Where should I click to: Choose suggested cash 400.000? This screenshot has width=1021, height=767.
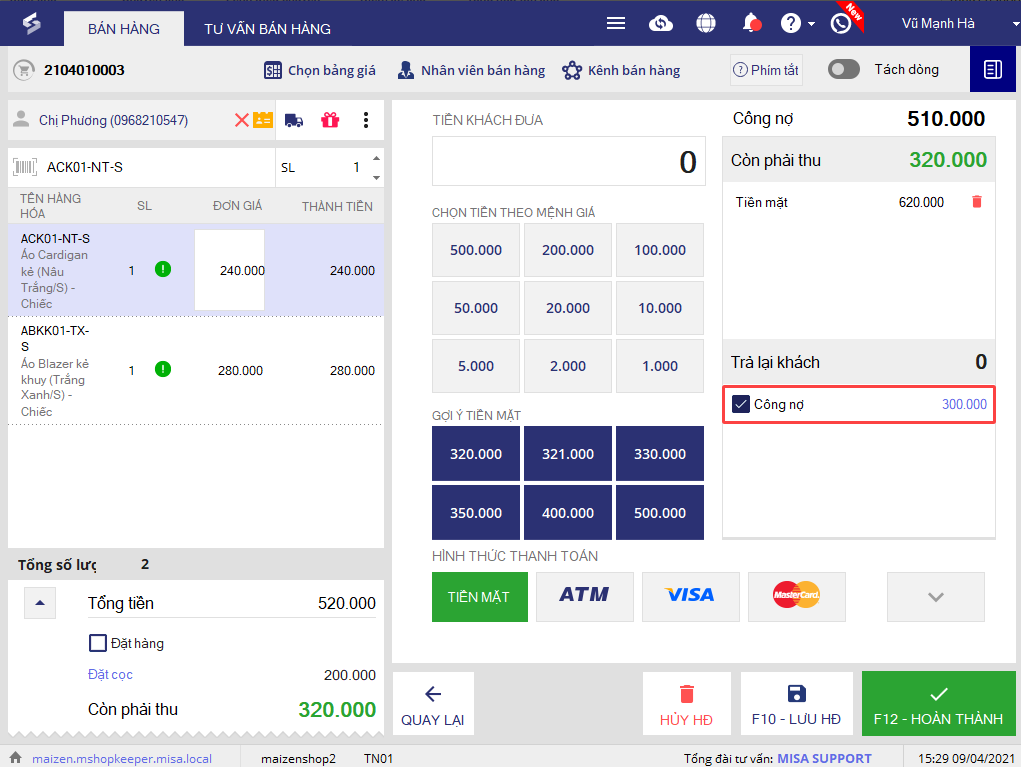coord(568,512)
